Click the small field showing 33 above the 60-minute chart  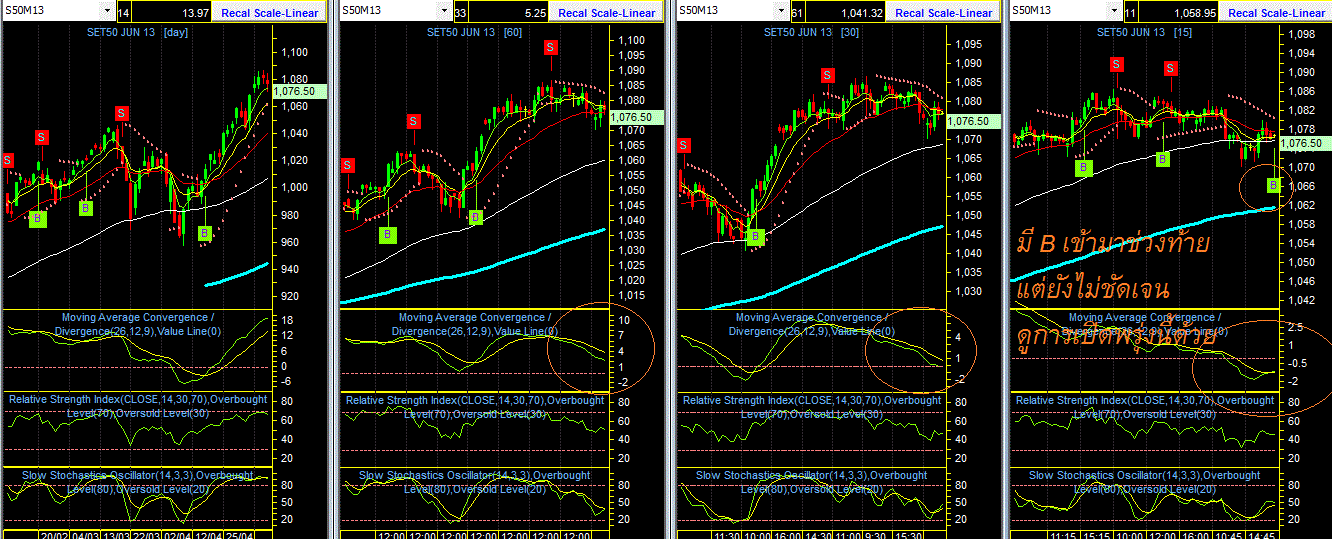pos(461,13)
